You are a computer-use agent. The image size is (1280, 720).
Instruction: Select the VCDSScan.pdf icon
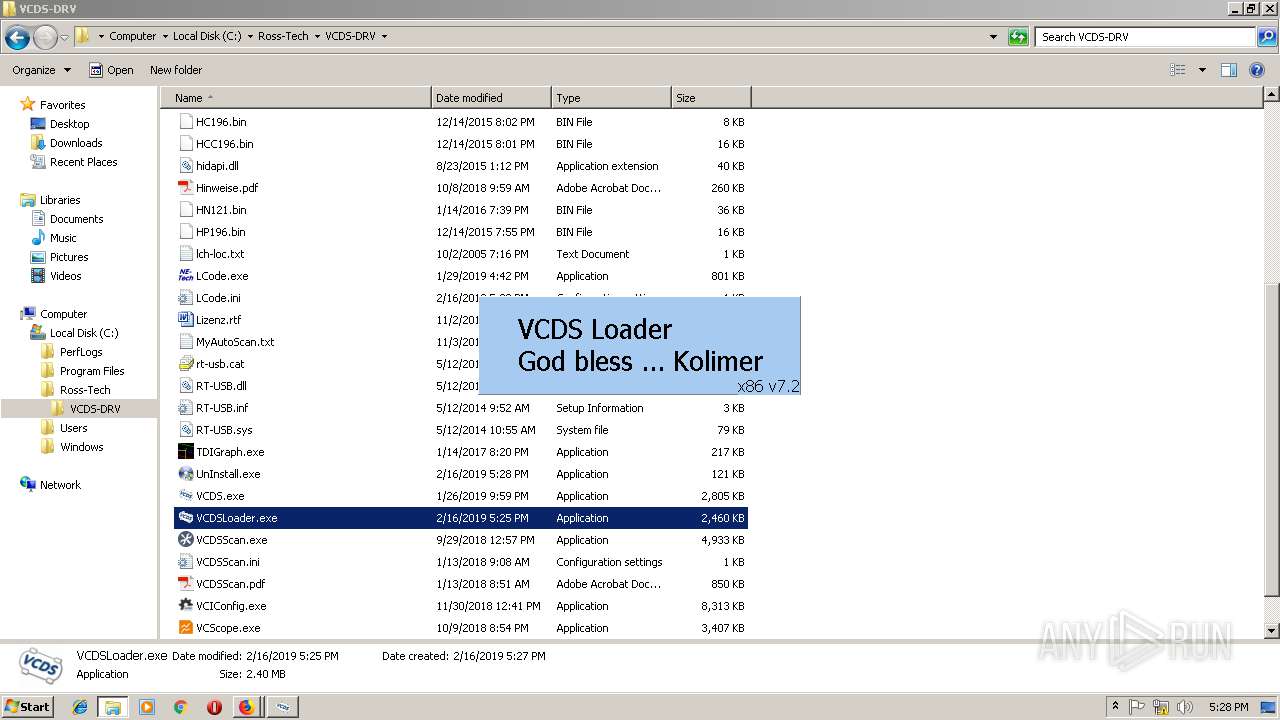coord(185,584)
